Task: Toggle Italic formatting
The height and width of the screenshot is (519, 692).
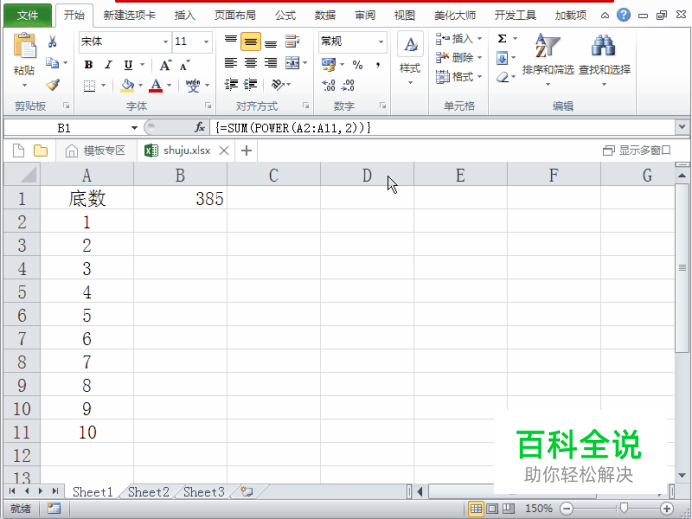Action: [108, 65]
